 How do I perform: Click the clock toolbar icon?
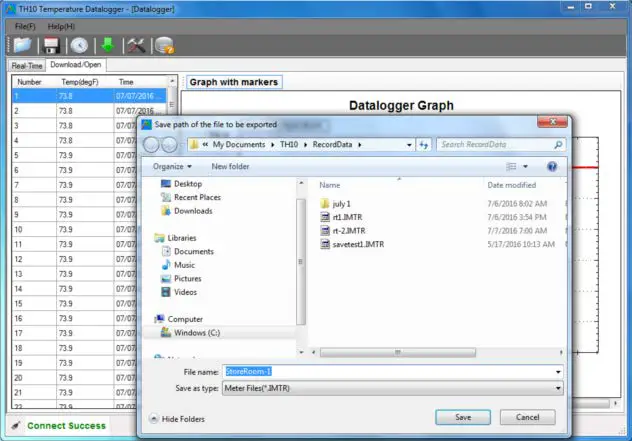[x=79, y=45]
